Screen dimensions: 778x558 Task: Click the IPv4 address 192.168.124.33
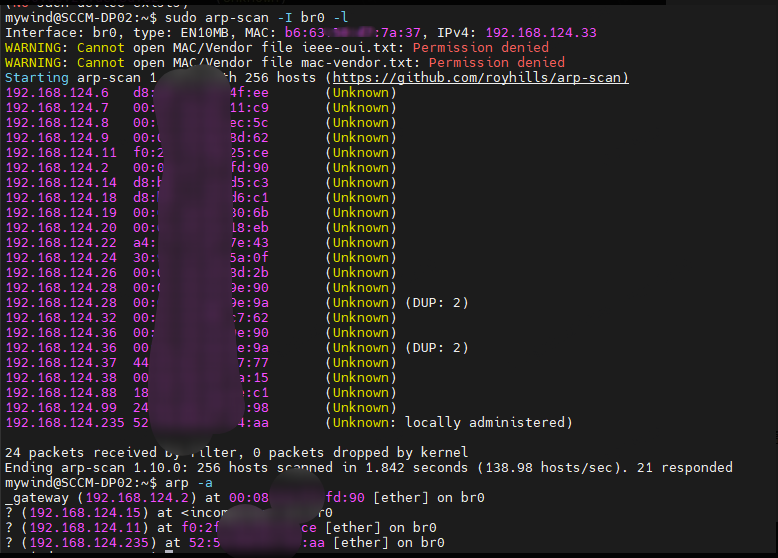(x=541, y=33)
